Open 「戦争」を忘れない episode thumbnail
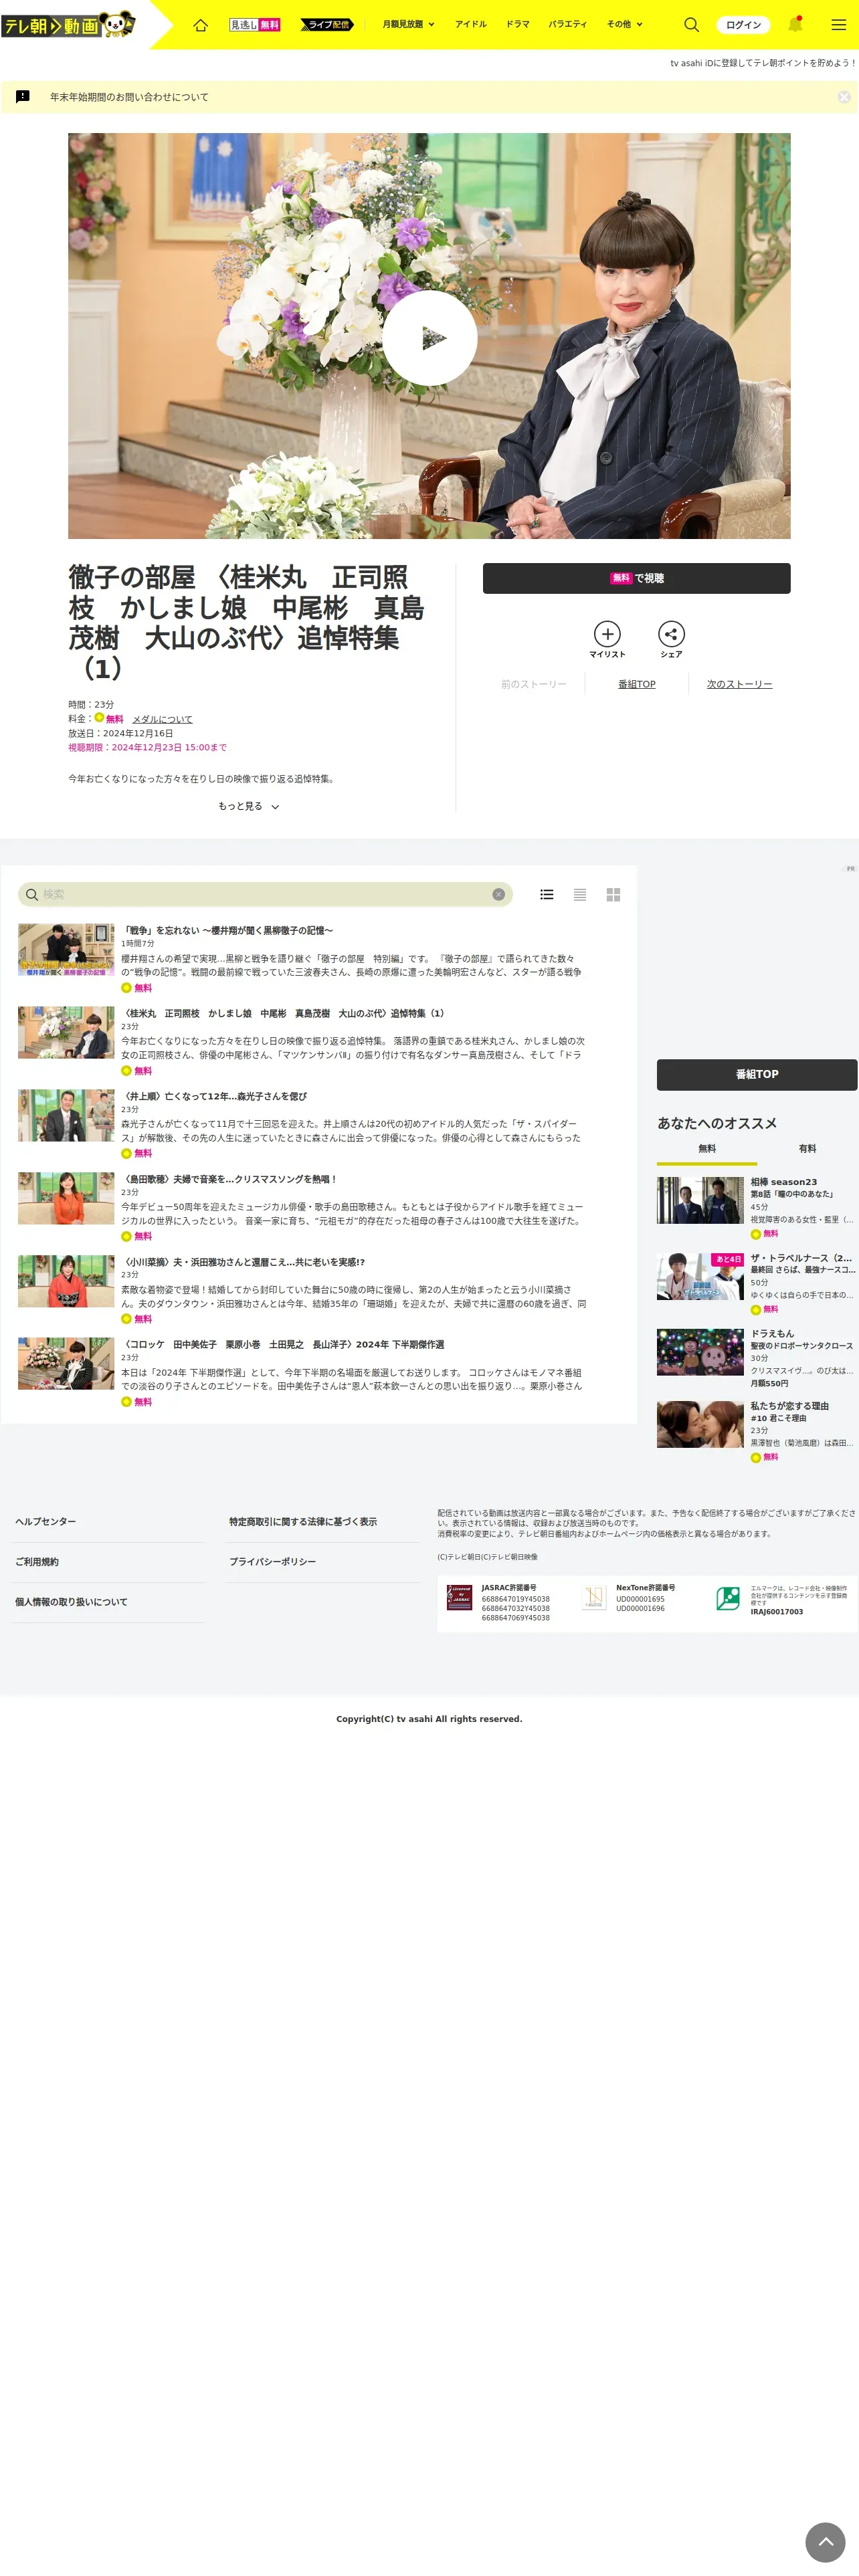 pos(66,950)
